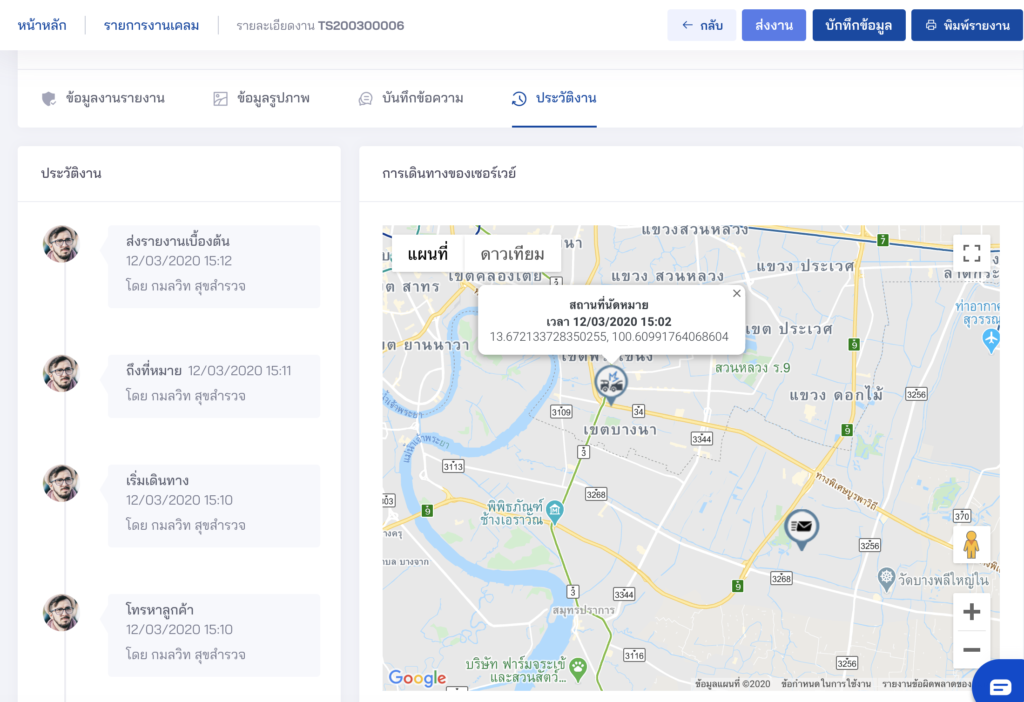Click avatar on ส่งรายงานเบื้องต้น entry

(x=61, y=244)
